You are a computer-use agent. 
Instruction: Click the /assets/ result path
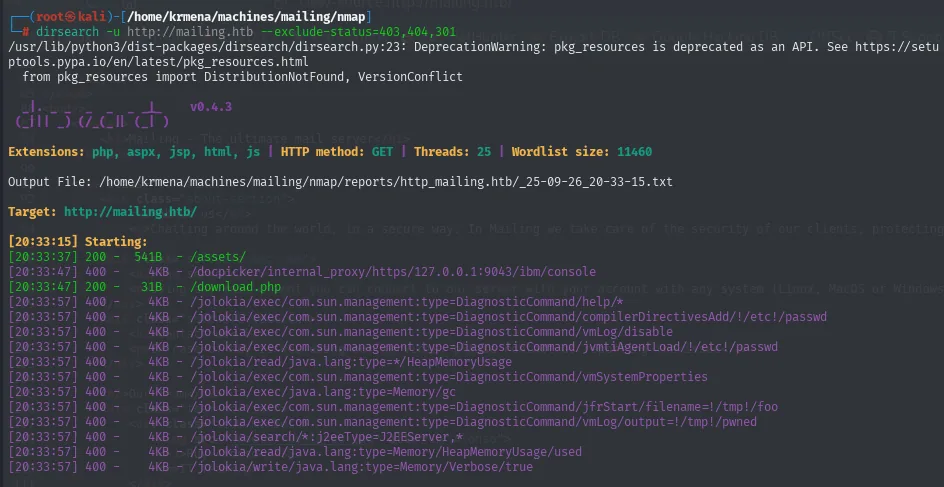click(x=218, y=257)
